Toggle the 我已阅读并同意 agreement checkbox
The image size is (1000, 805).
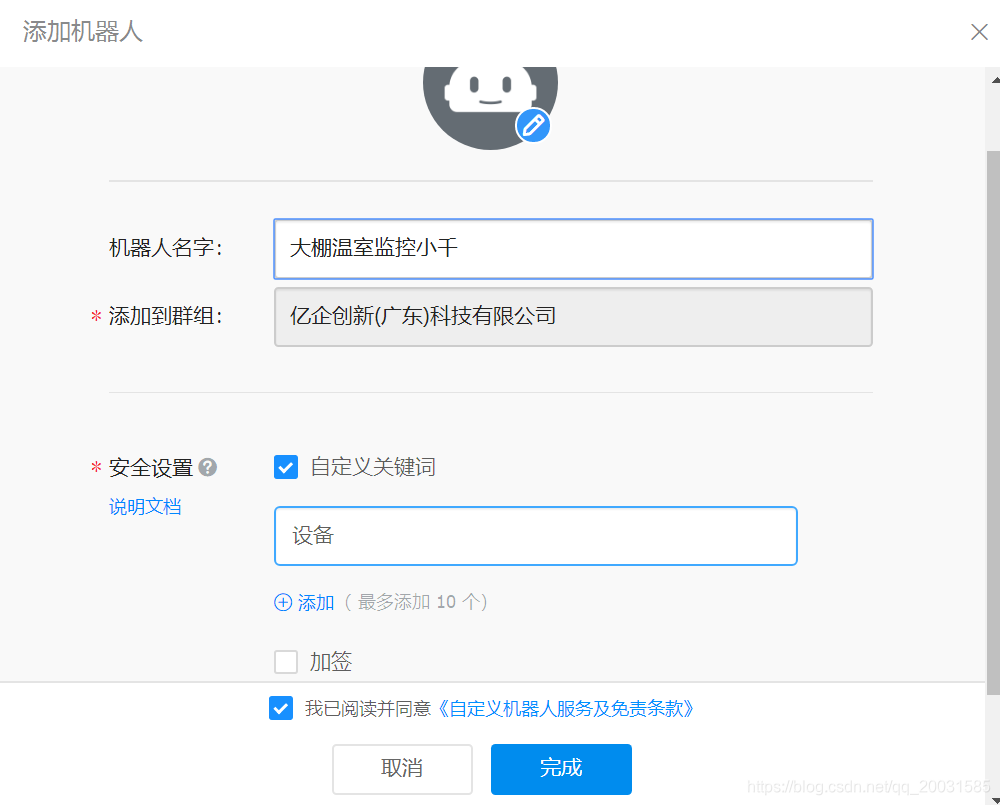281,708
